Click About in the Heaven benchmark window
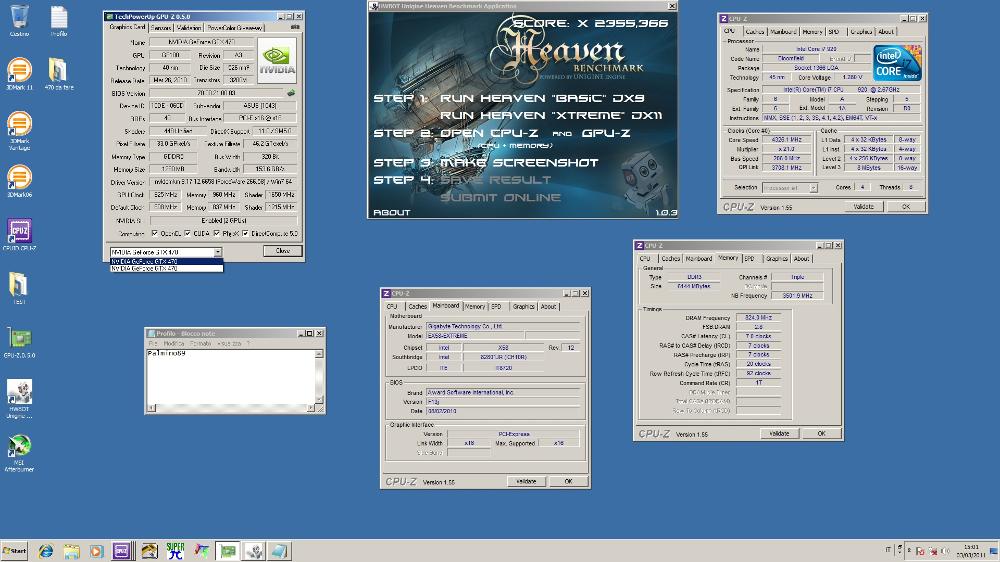 [392, 212]
